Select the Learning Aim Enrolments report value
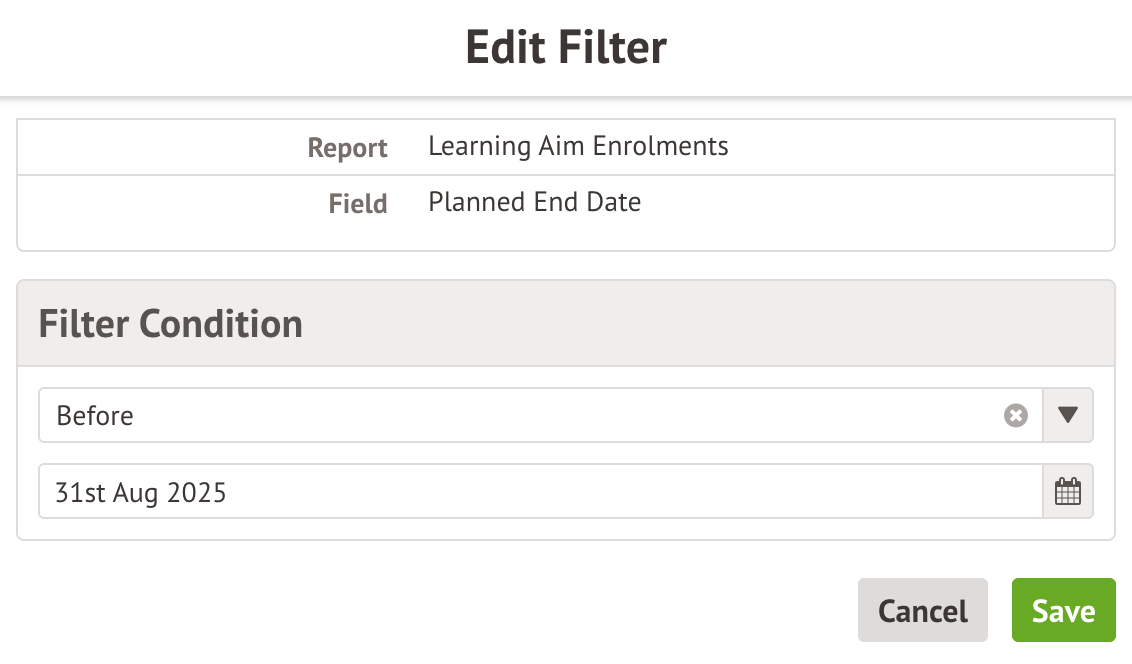Image resolution: width=1132 pixels, height=664 pixels. pos(578,146)
